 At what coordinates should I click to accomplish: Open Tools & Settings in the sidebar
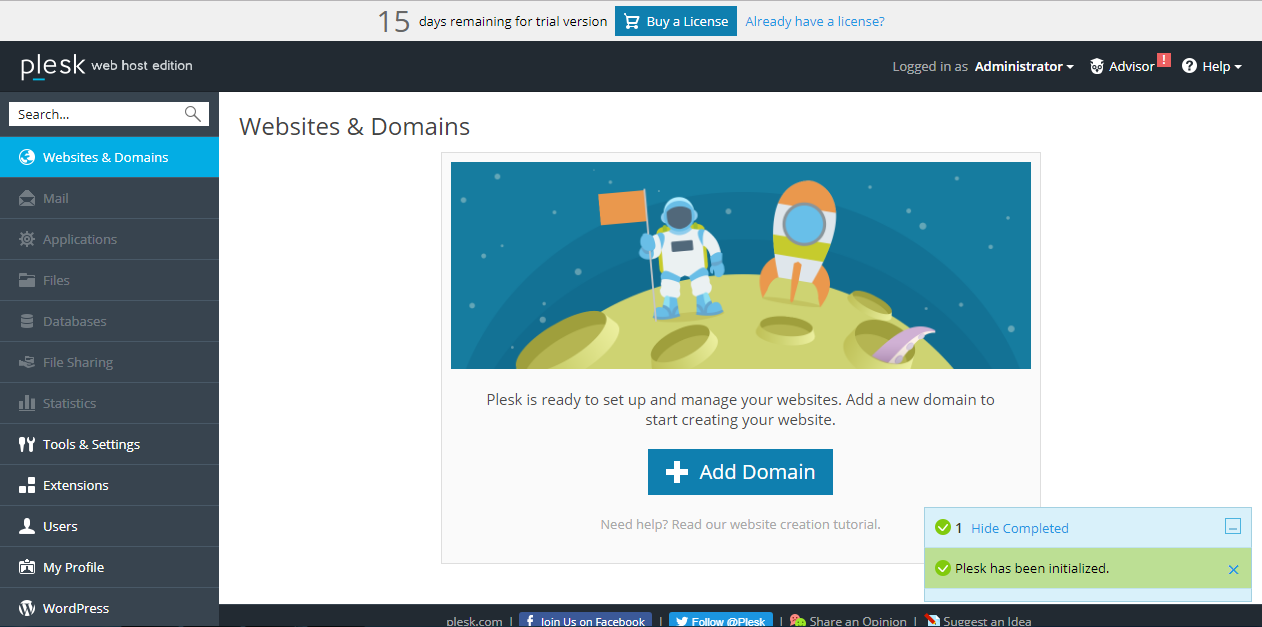(109, 444)
